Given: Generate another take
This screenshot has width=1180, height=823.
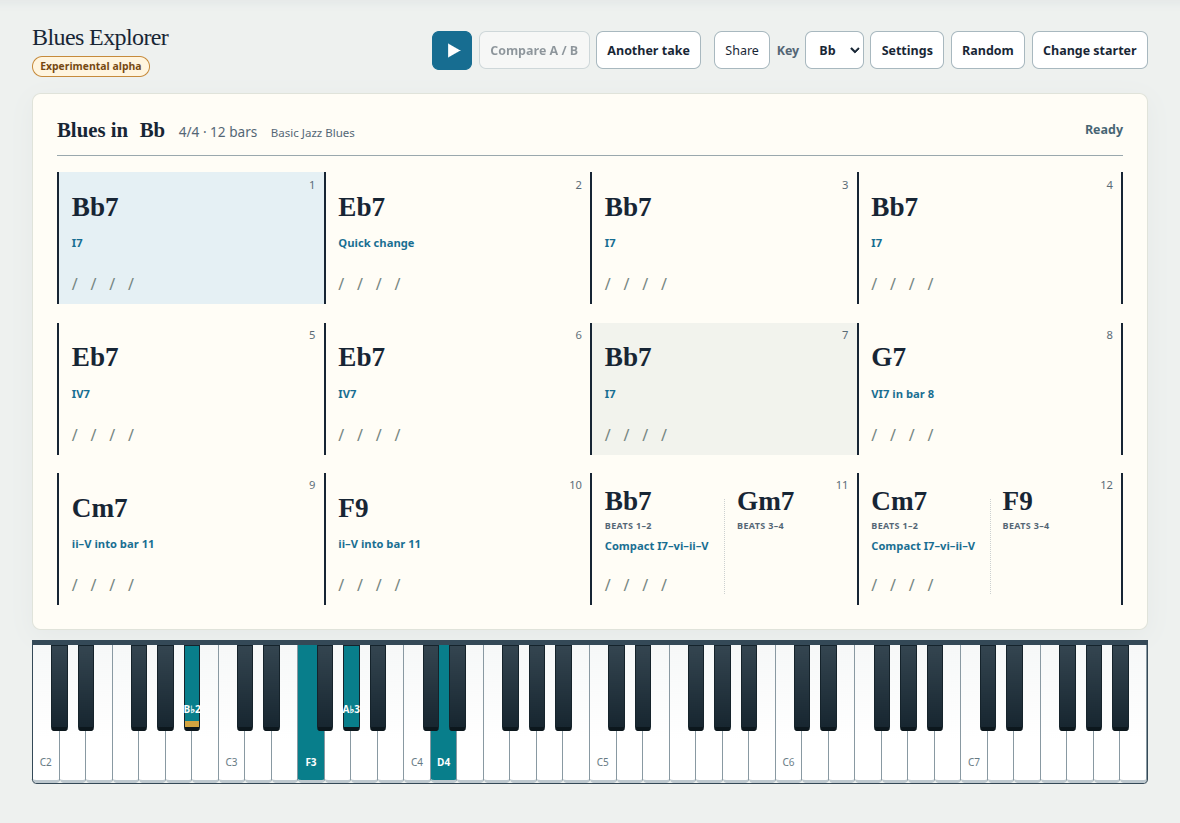Looking at the screenshot, I should coord(648,50).
